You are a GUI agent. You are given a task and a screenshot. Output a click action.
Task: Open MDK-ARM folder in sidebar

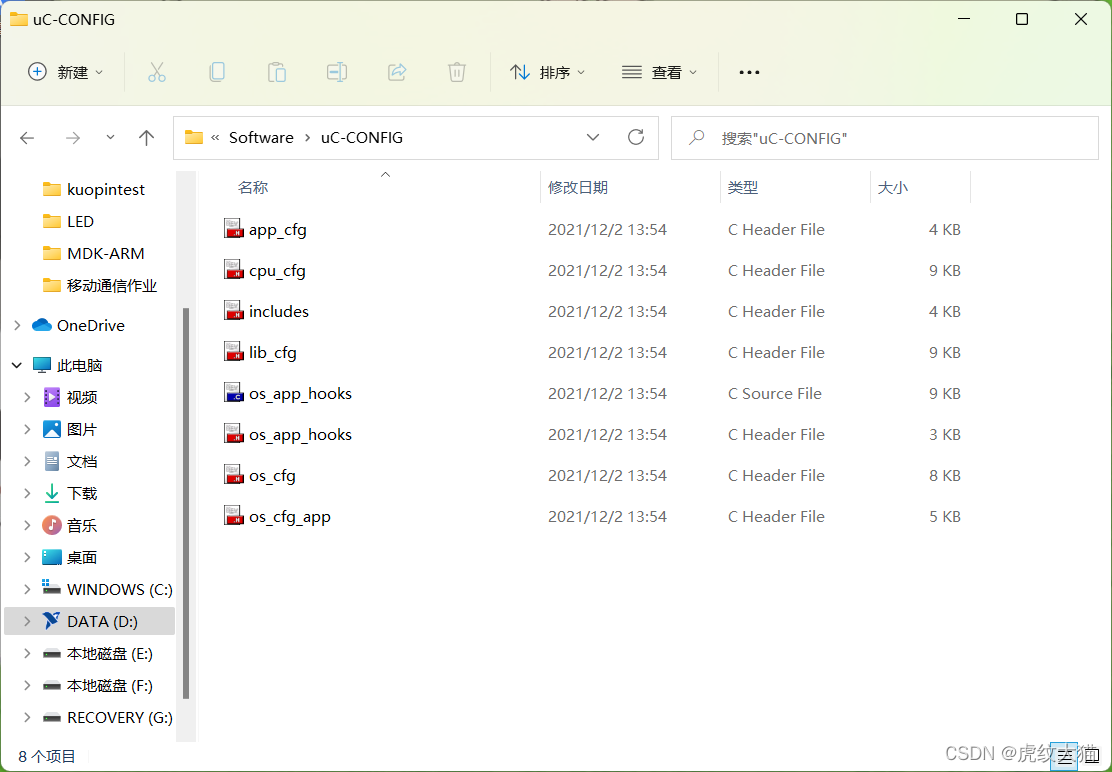93,253
